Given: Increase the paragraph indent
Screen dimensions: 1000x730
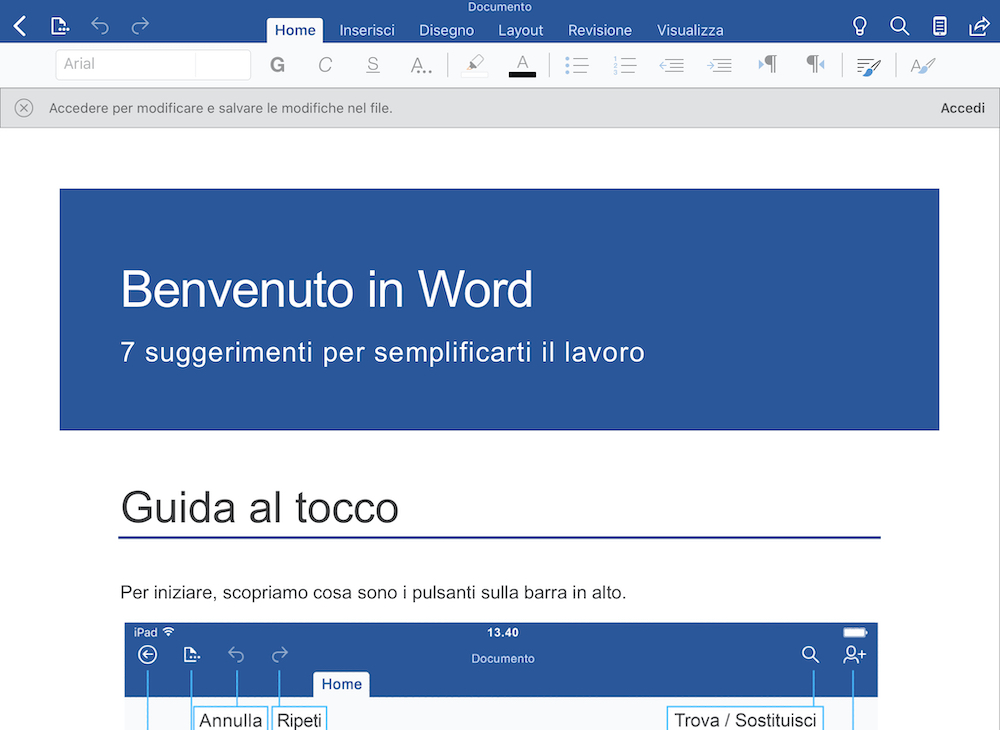Looking at the screenshot, I should [719, 65].
